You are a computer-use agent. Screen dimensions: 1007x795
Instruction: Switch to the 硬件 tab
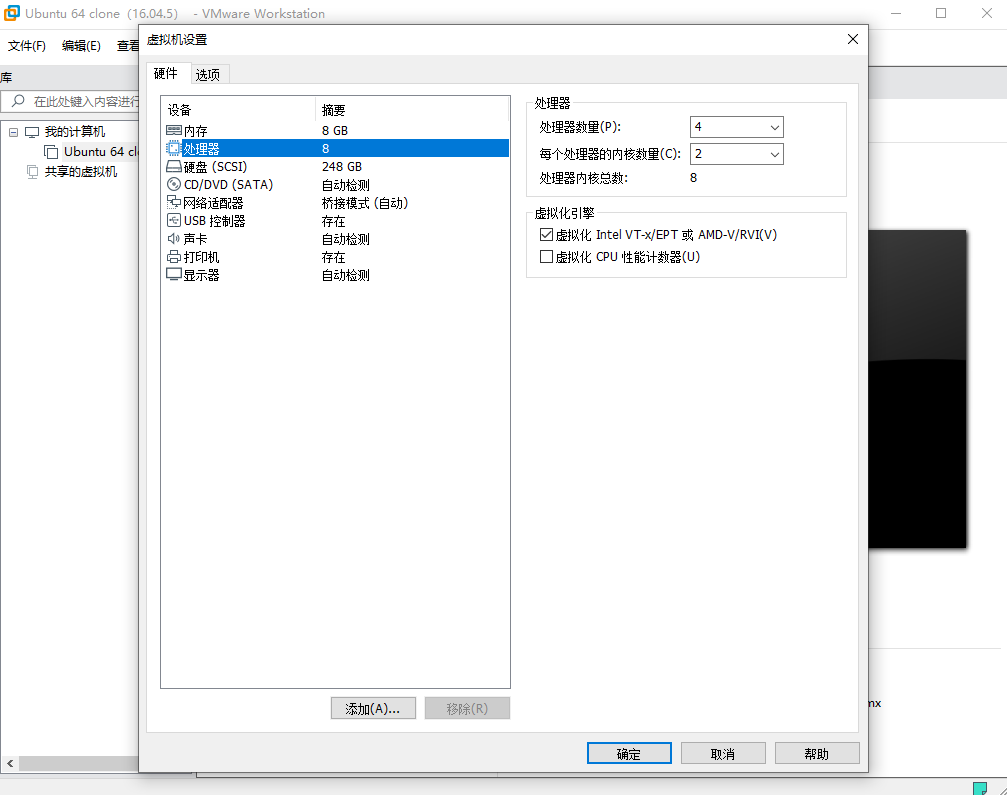(x=166, y=73)
